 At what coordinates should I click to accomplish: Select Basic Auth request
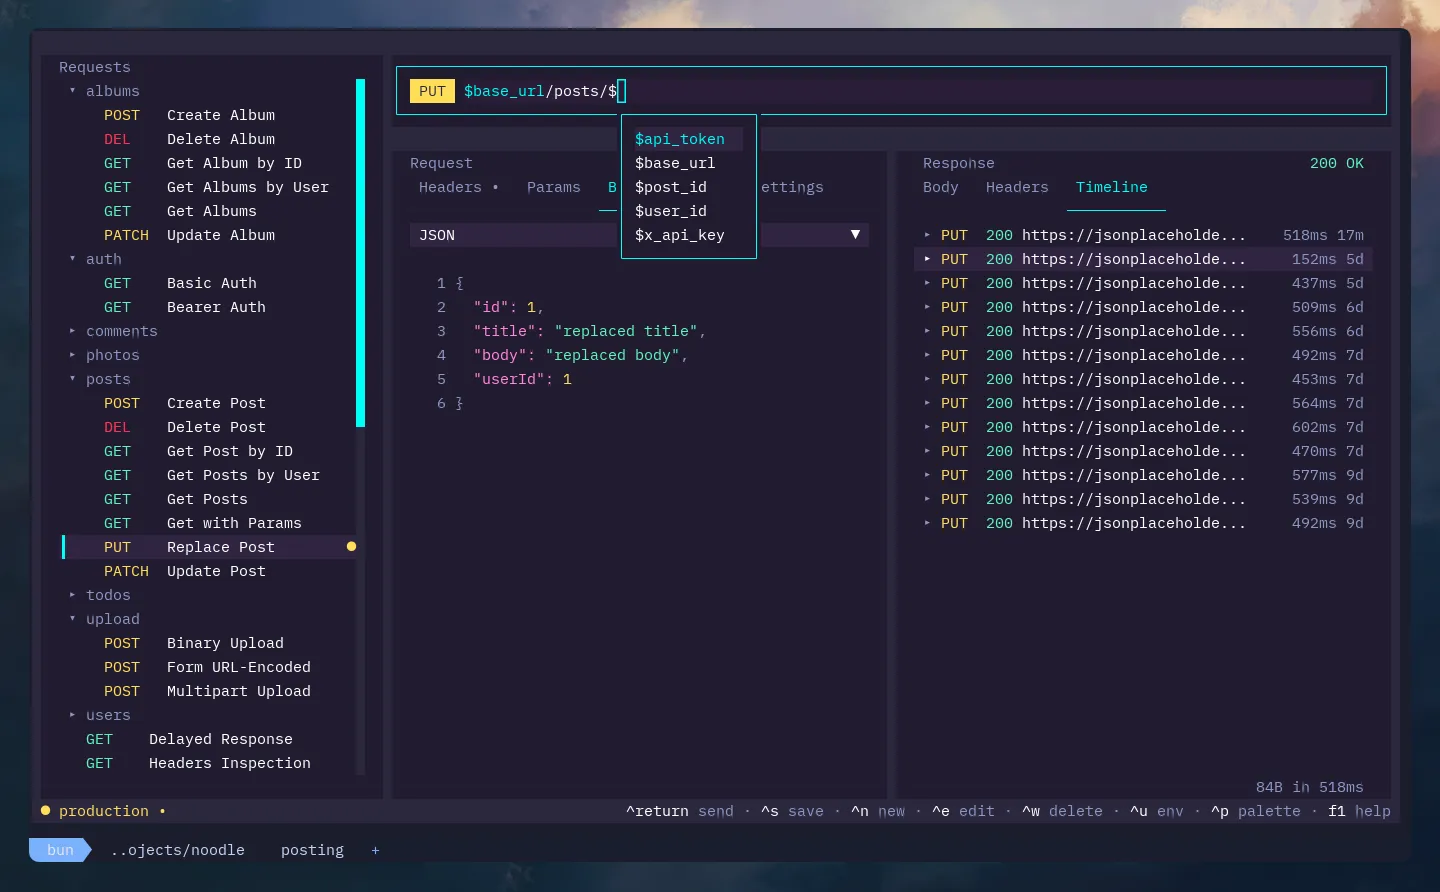click(x=212, y=283)
